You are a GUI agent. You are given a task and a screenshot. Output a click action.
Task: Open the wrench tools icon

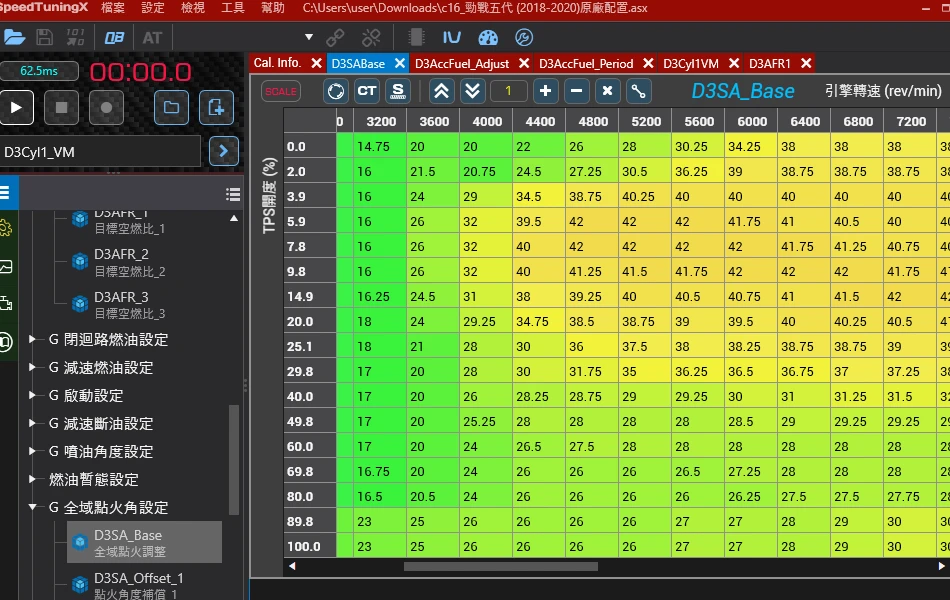pos(524,38)
